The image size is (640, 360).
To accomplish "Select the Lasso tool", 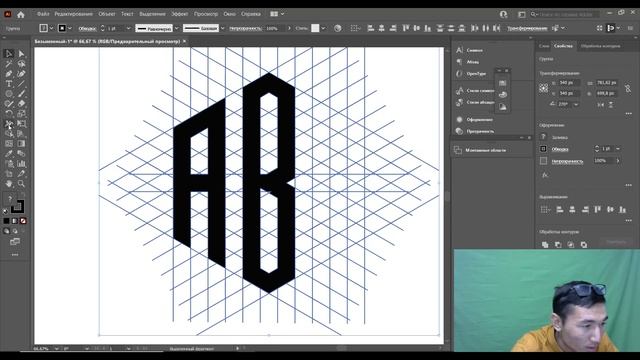I will tap(21, 64).
